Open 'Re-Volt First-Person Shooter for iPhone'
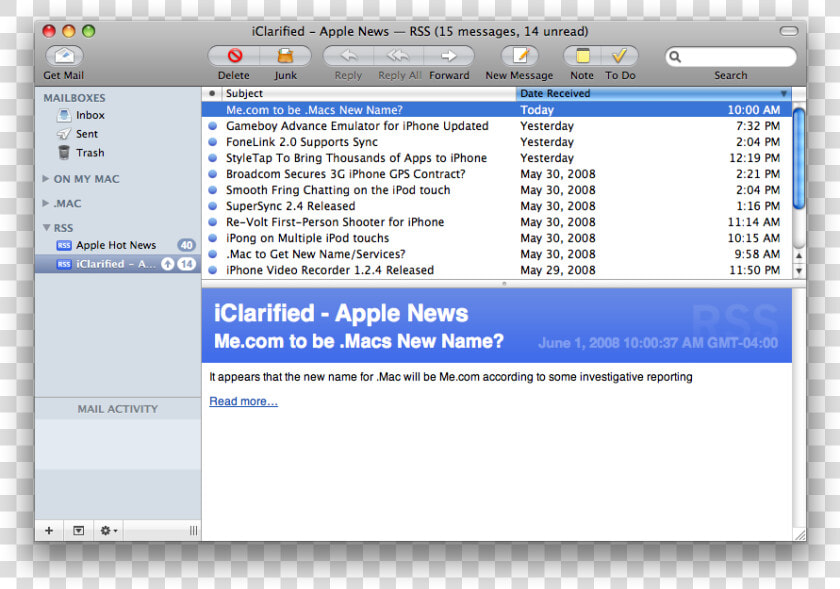The height and width of the screenshot is (589, 840). (x=497, y=222)
